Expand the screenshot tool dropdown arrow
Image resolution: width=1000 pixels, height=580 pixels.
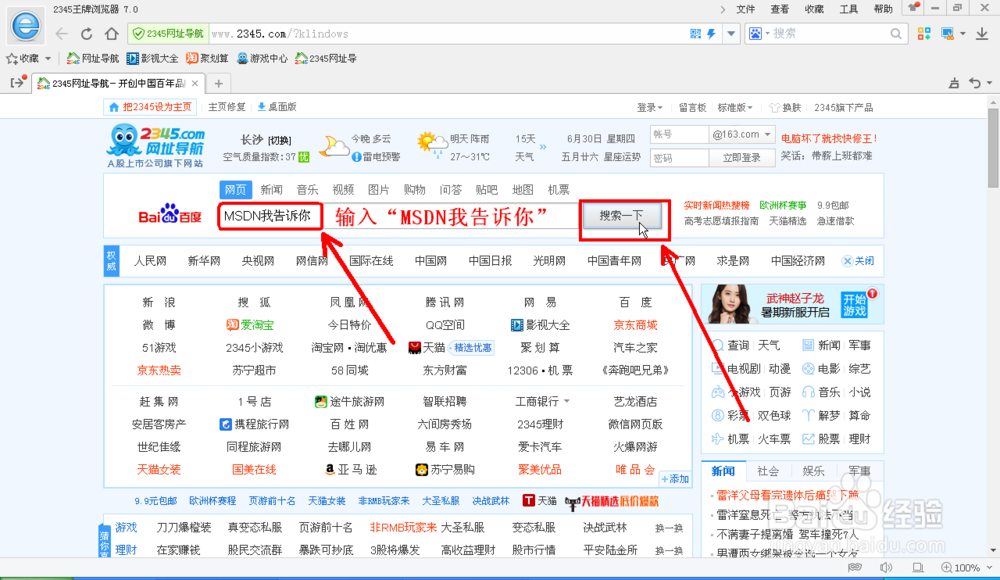(963, 33)
